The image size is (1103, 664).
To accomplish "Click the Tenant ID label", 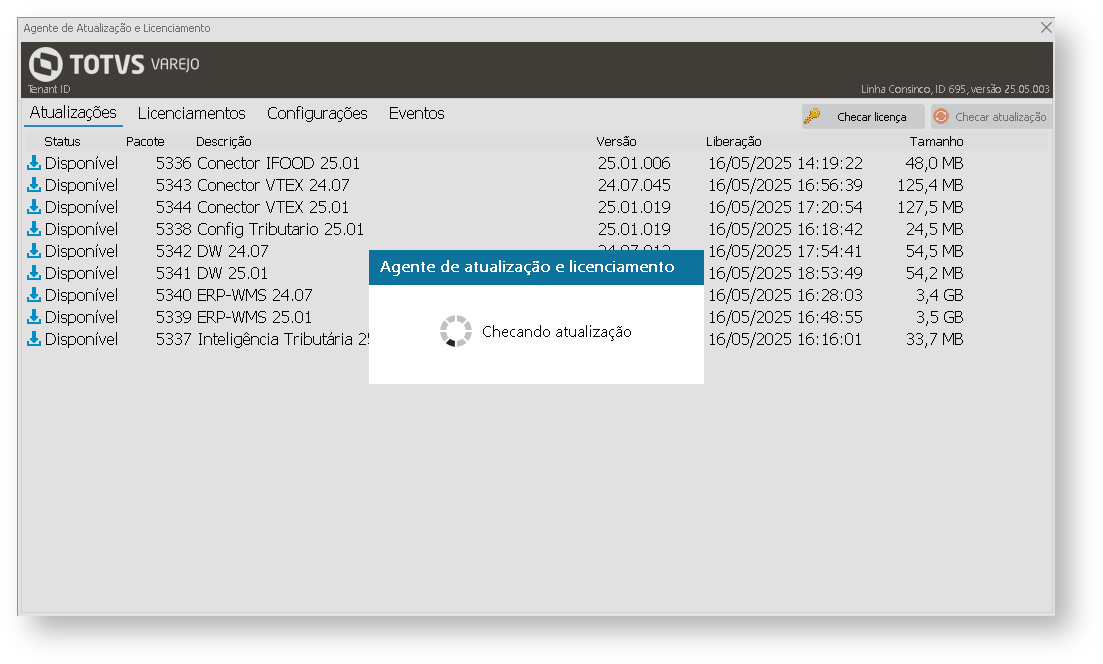I will tap(49, 89).
